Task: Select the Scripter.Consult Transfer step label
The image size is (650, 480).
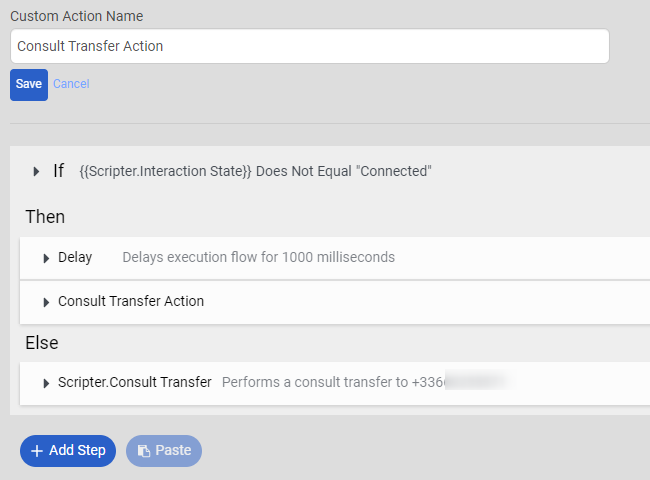Action: 135,382
